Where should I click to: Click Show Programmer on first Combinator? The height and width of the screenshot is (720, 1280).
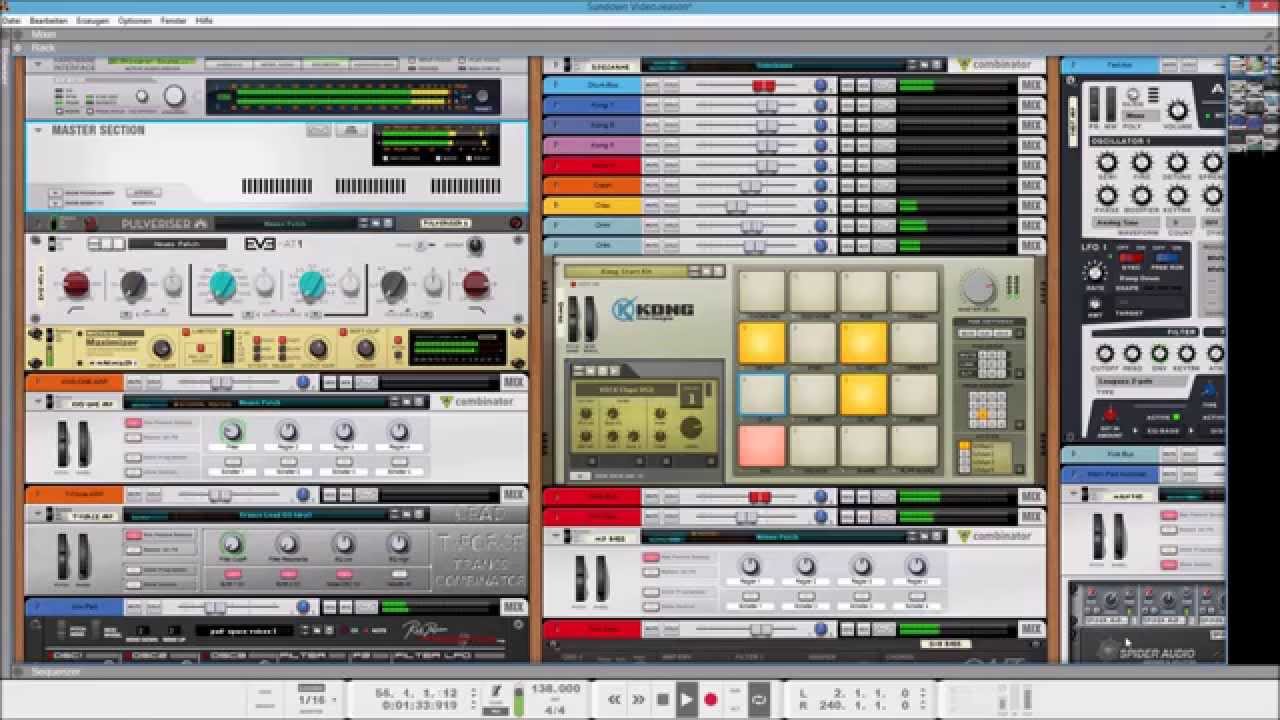(x=134, y=458)
